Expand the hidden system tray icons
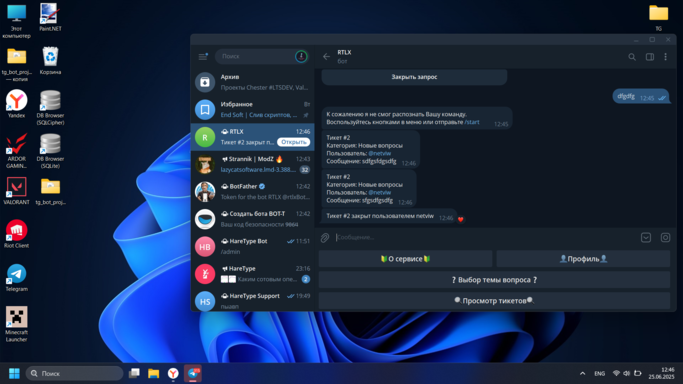The width and height of the screenshot is (683, 384). [x=582, y=374]
